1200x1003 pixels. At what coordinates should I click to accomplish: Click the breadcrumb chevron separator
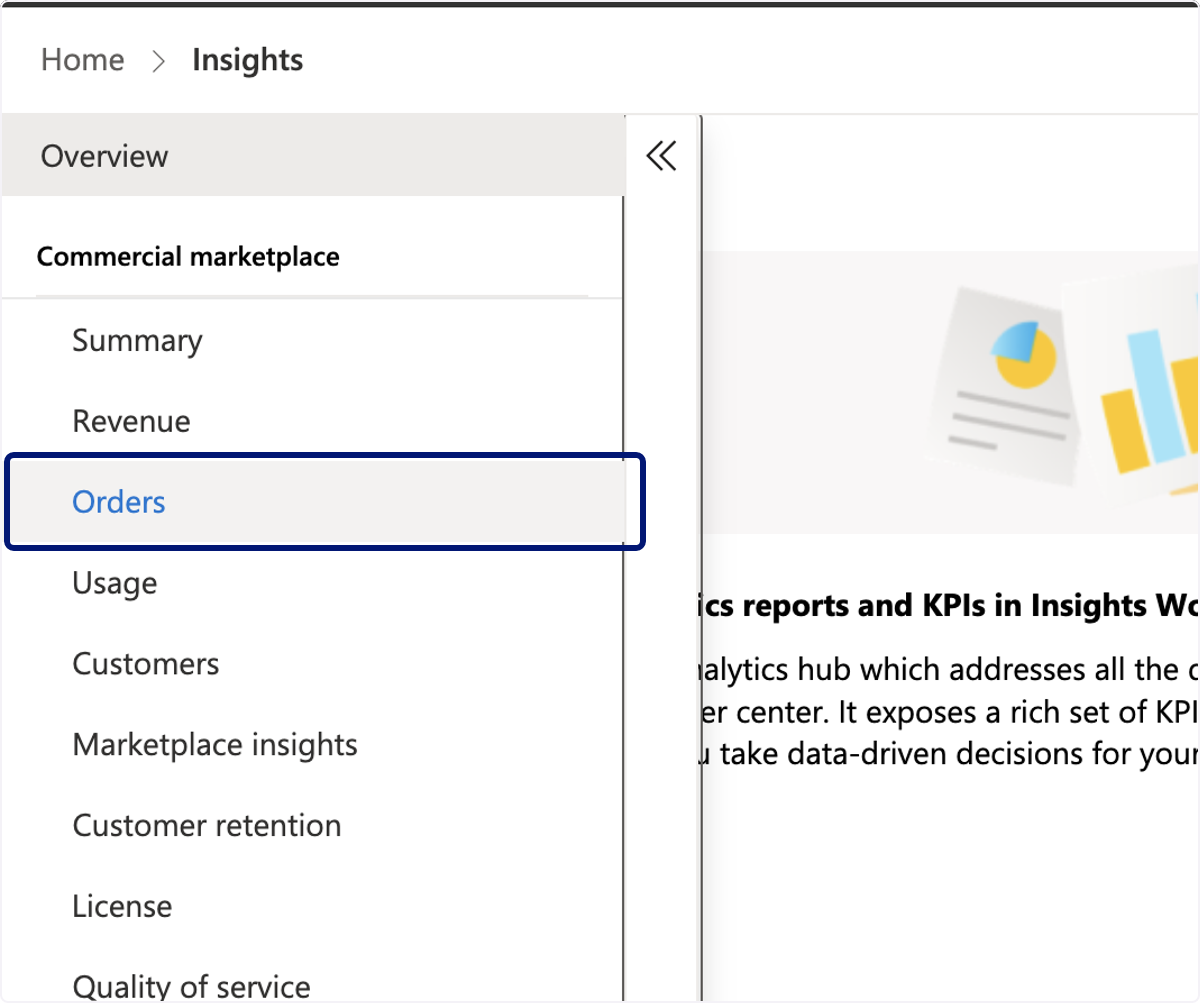coord(158,61)
